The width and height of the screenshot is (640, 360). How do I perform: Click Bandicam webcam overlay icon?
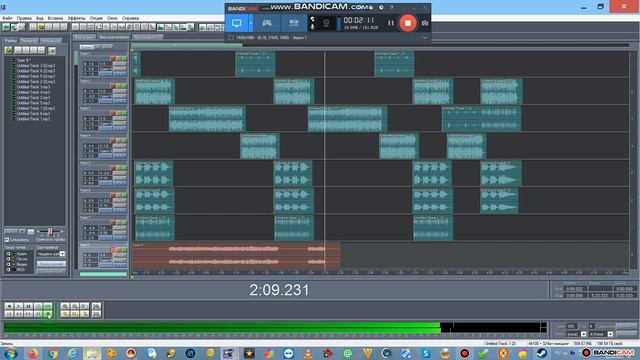[326, 23]
